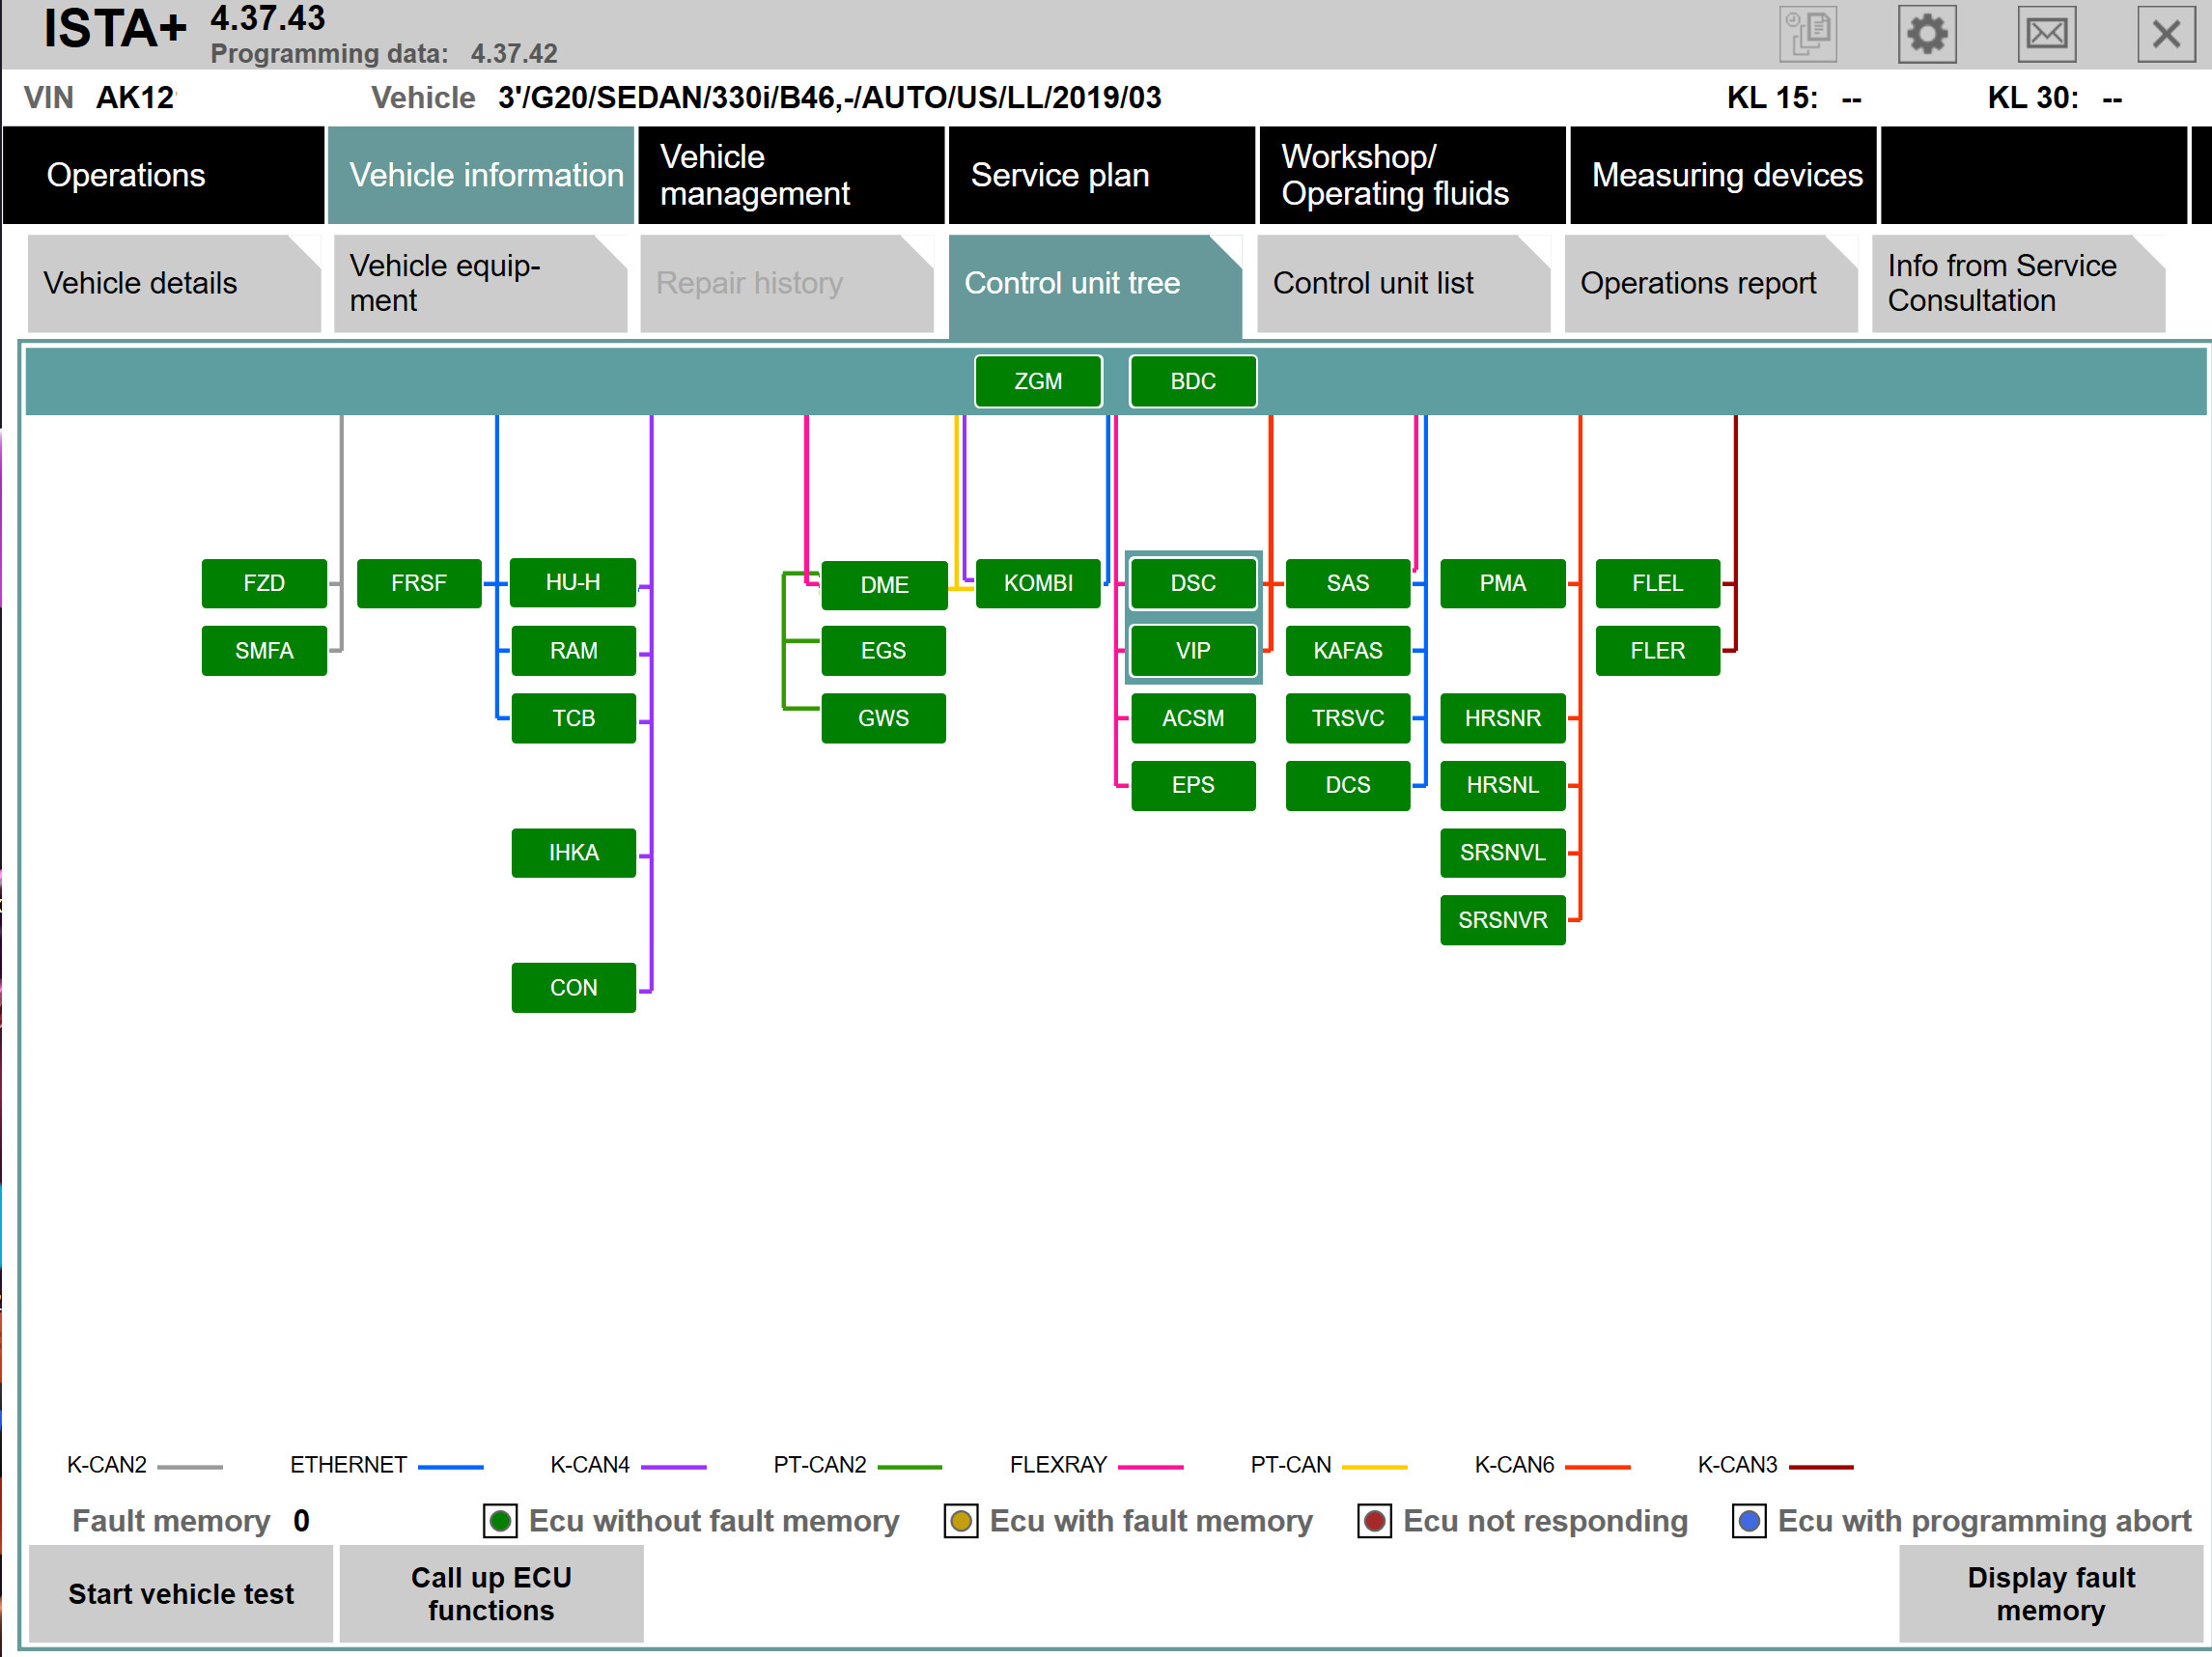This screenshot has width=2212, height=1657.
Task: Click green Ecu without fault memory indicator
Action: (500, 1521)
